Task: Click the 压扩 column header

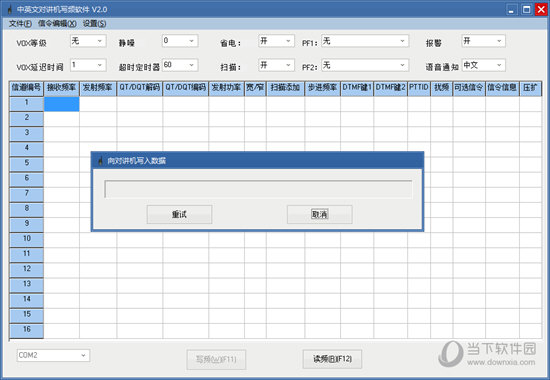Action: 530,88
